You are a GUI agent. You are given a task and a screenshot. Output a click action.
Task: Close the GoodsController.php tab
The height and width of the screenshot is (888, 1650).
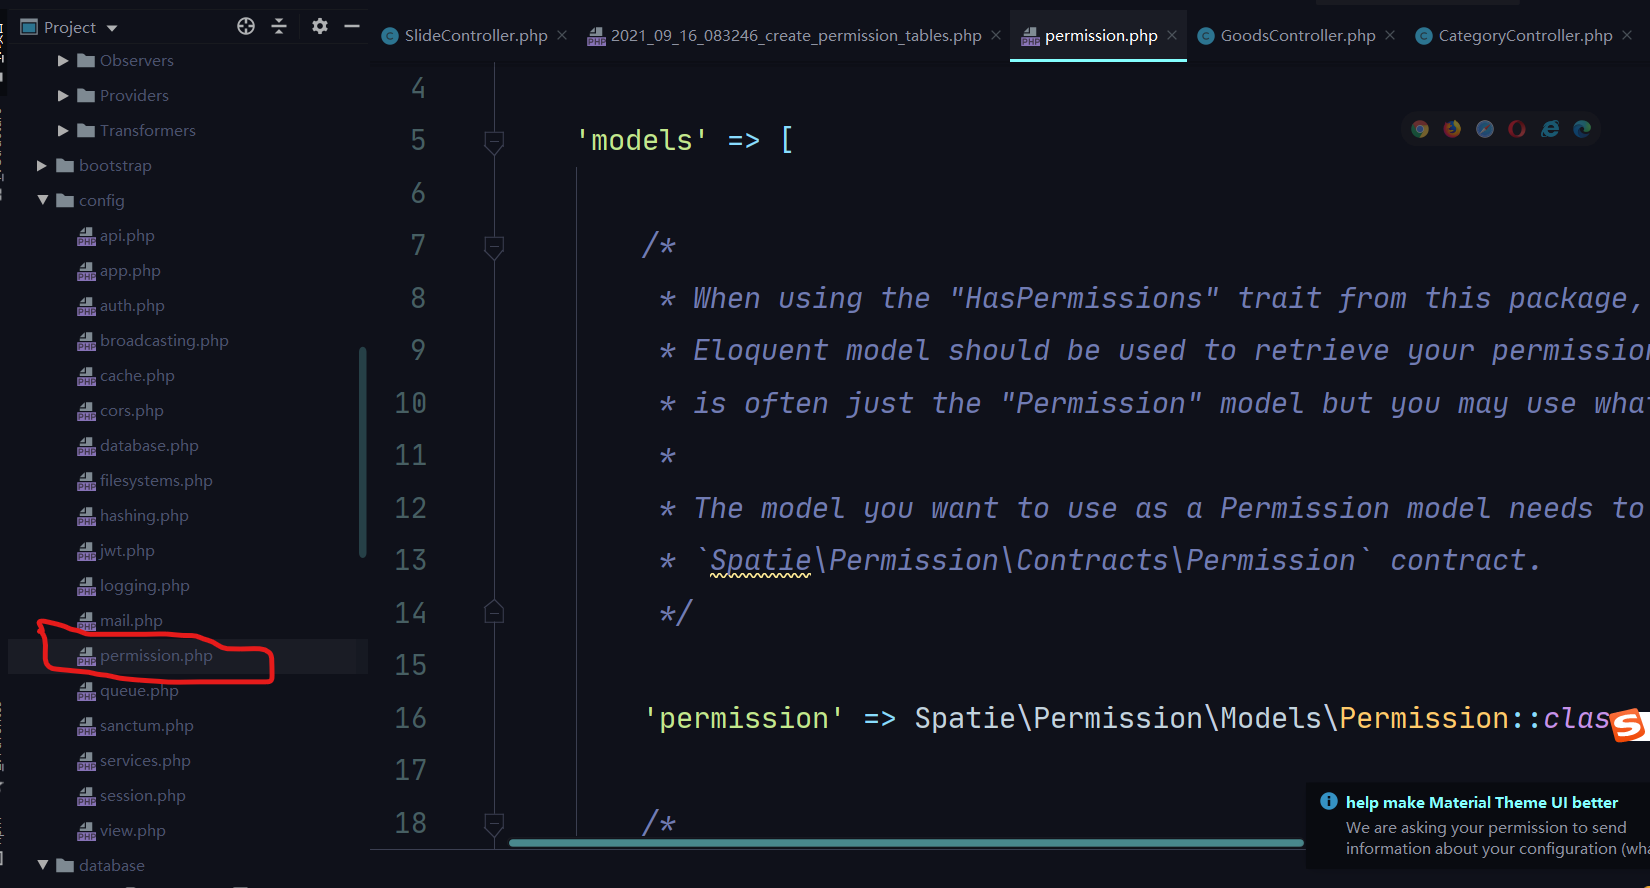click(1390, 35)
